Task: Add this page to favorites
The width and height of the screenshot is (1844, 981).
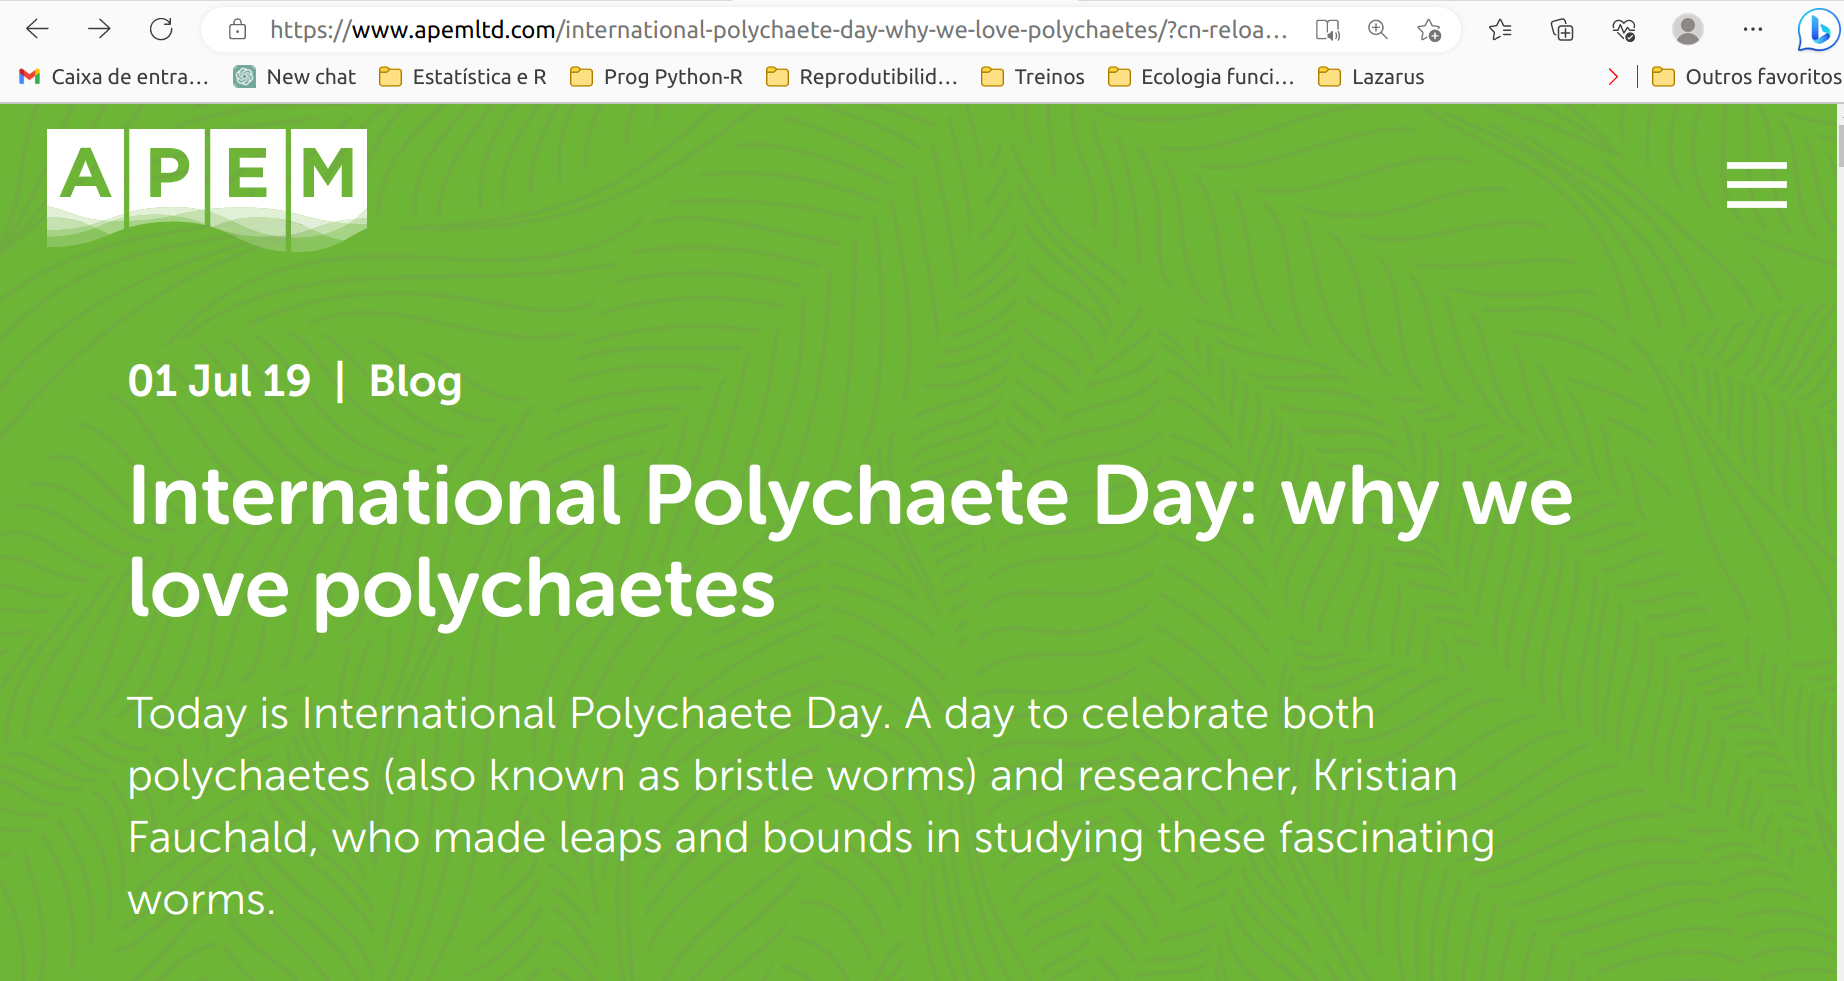Action: (x=1429, y=30)
